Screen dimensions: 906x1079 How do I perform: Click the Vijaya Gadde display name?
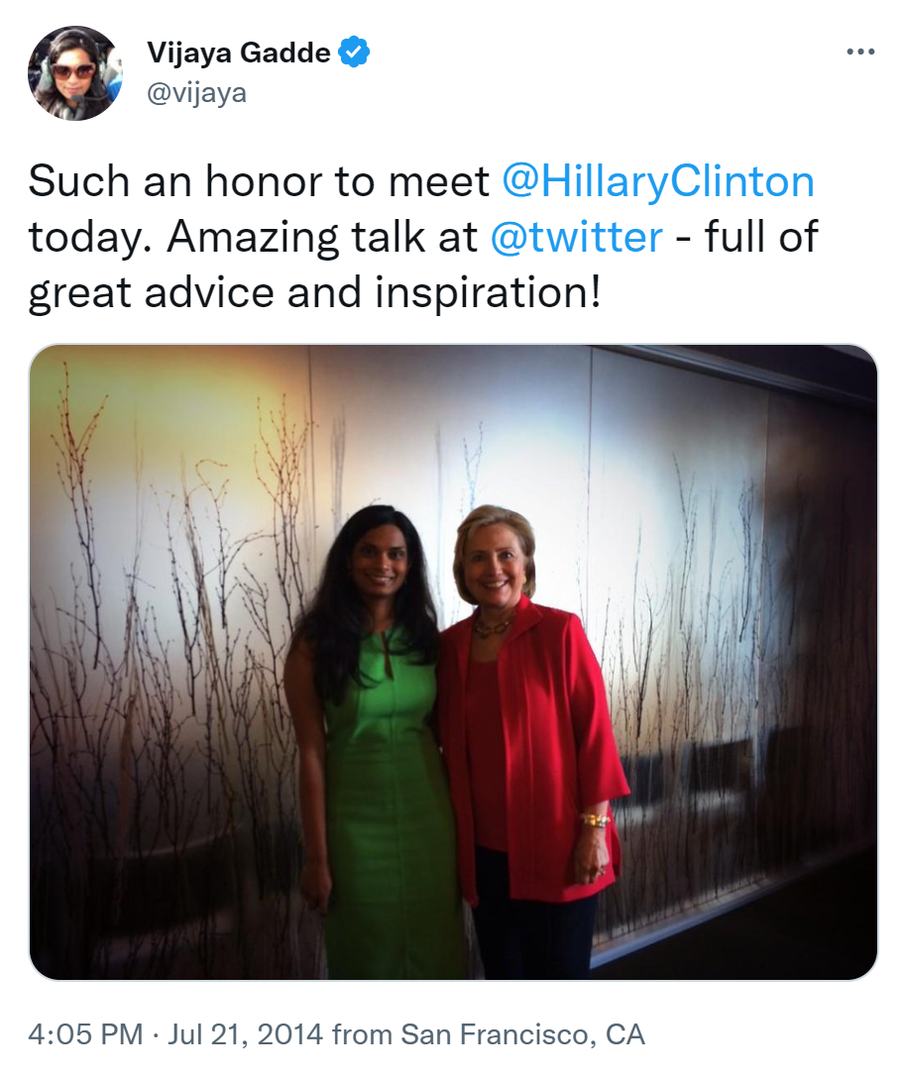click(x=238, y=52)
